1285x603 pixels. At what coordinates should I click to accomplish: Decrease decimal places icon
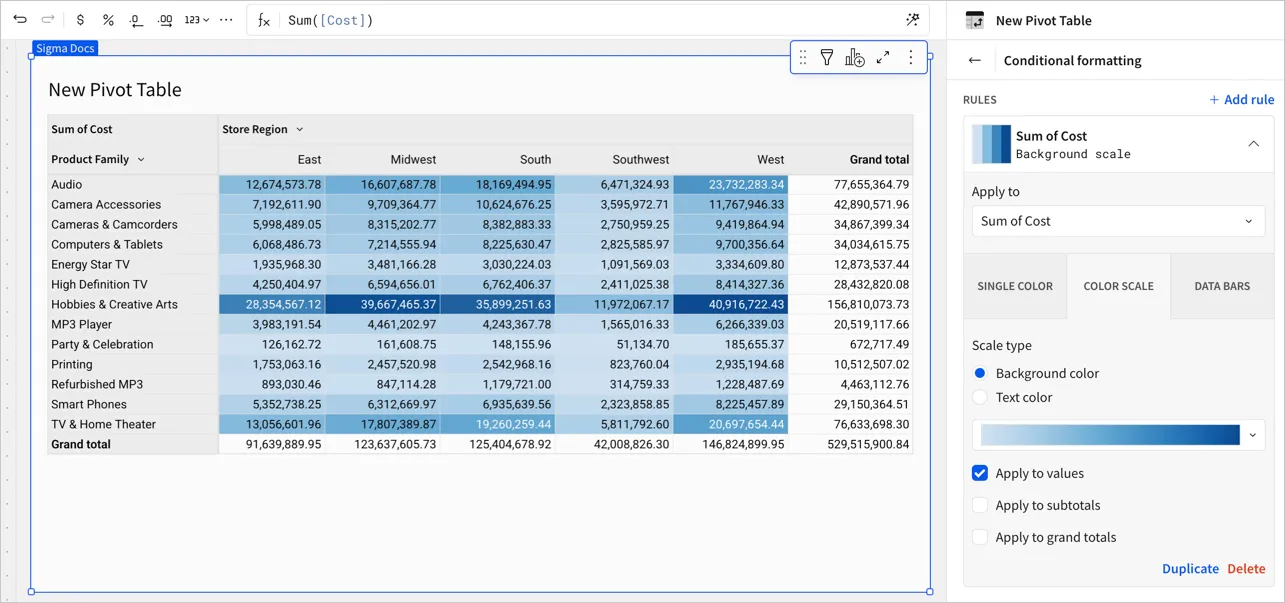click(137, 20)
